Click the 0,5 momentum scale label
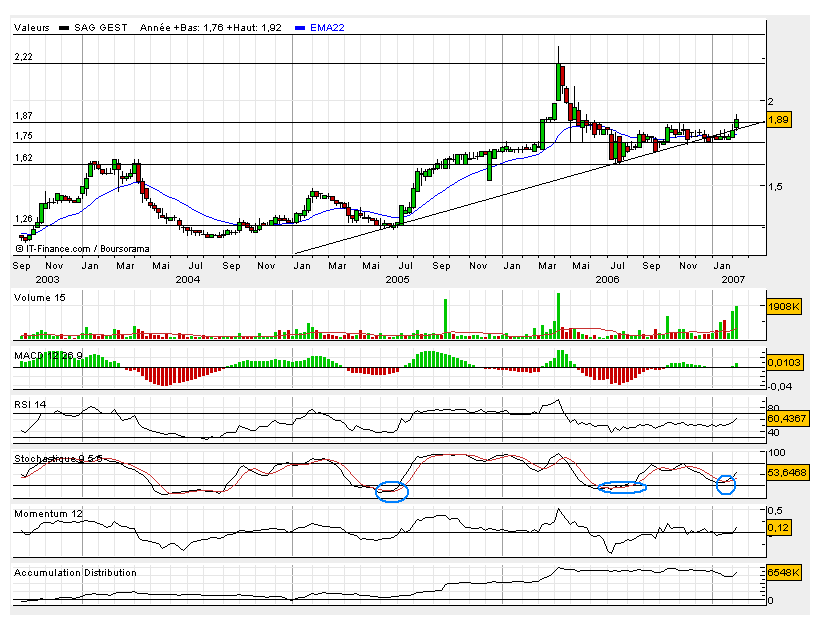815x623 pixels. [775, 510]
